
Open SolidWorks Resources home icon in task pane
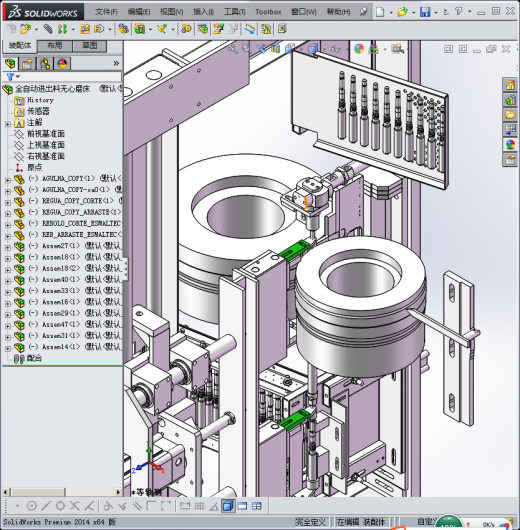click(x=510, y=85)
